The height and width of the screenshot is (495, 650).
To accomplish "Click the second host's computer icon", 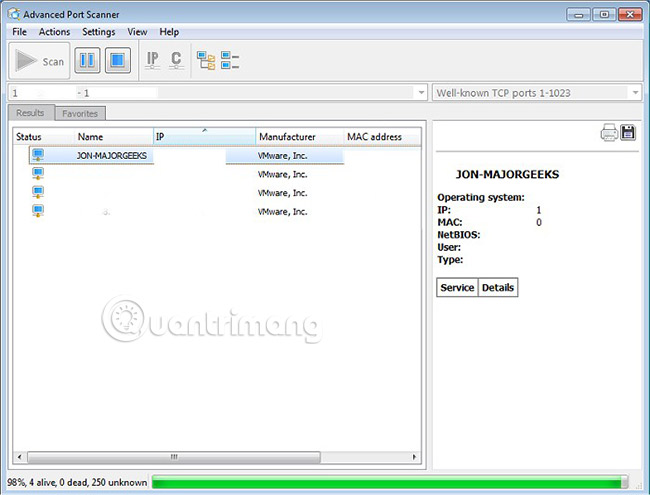I will click(x=38, y=173).
